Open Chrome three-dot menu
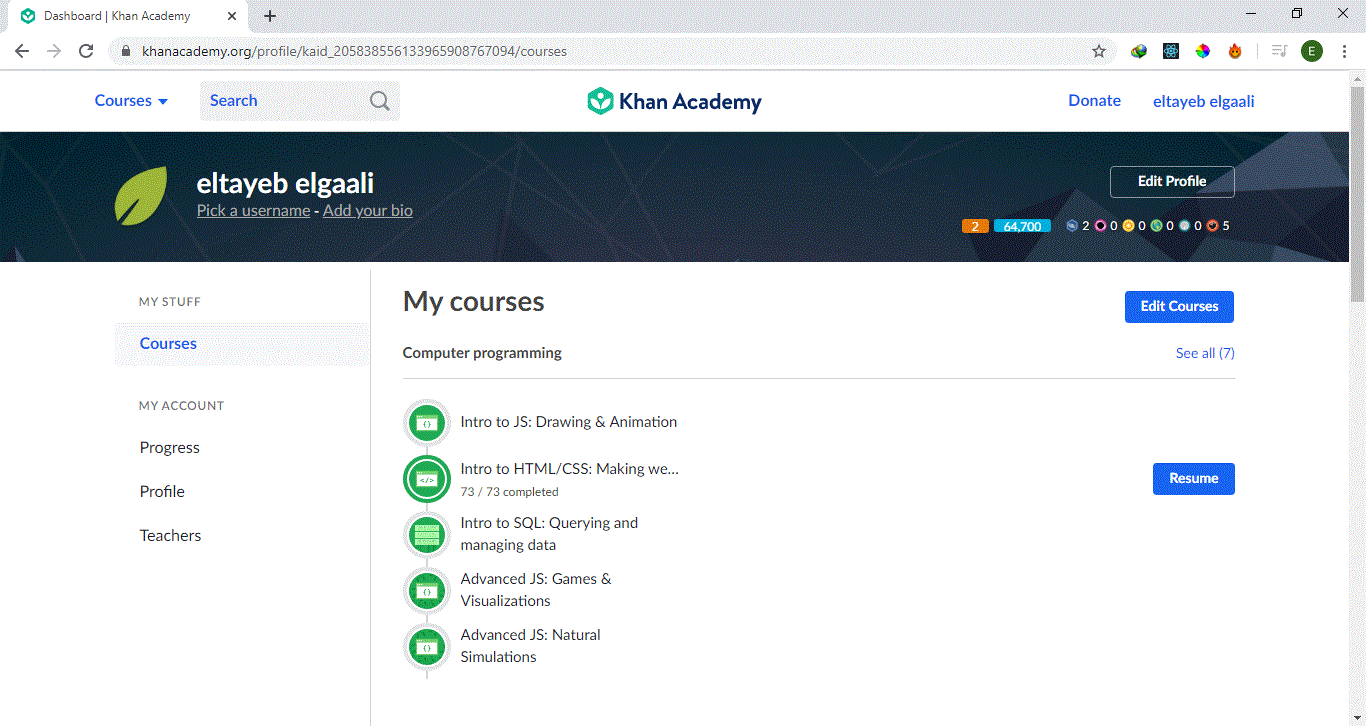Screen dimensions: 1366x726 pyautogui.click(x=1346, y=51)
